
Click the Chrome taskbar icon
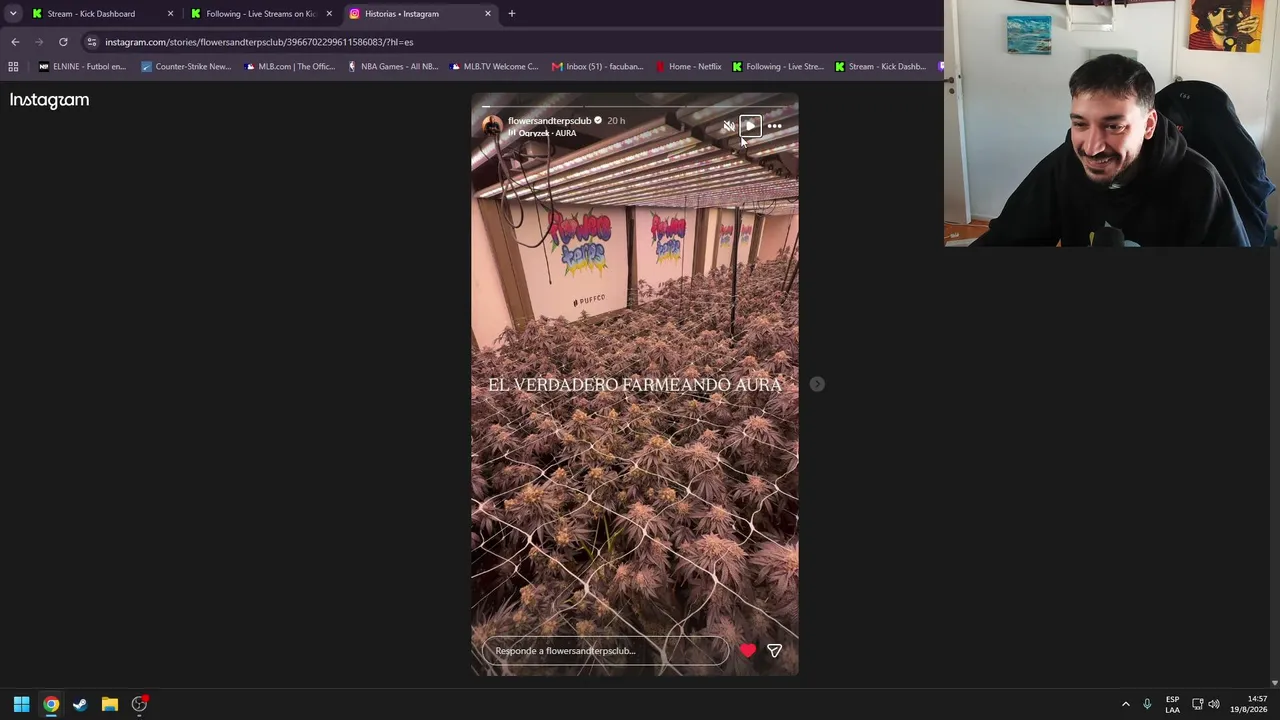pyautogui.click(x=51, y=704)
